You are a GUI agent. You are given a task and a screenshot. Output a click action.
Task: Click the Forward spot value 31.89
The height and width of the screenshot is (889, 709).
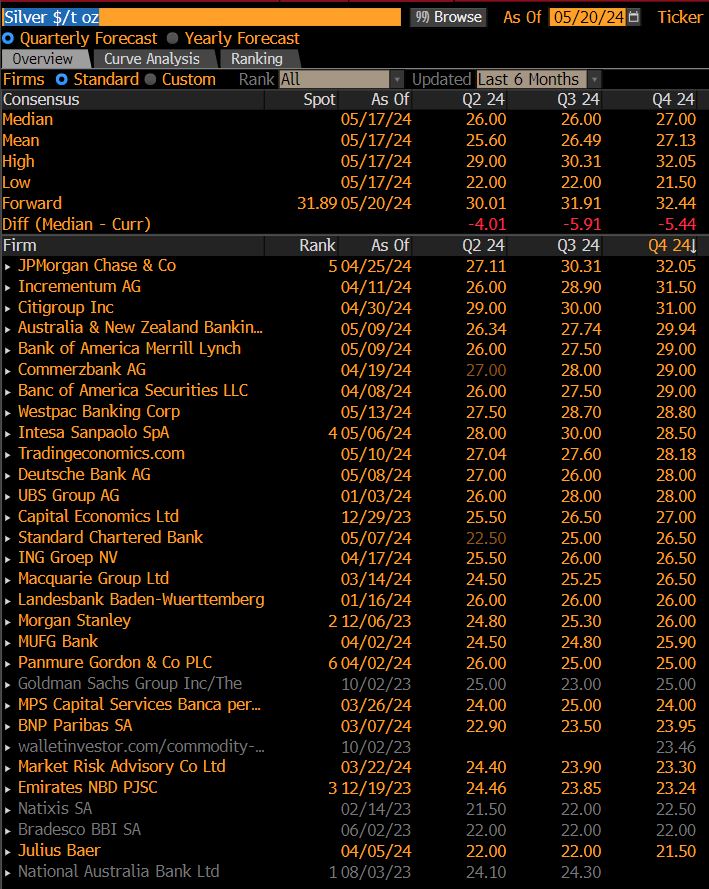[x=317, y=204]
